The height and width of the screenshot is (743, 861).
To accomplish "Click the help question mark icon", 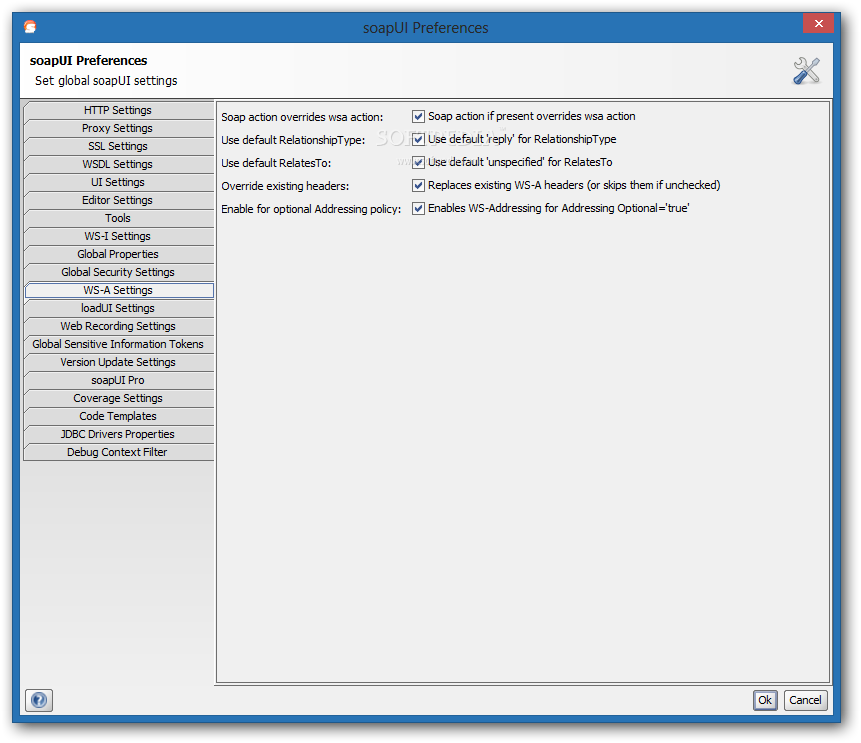I will point(39,700).
